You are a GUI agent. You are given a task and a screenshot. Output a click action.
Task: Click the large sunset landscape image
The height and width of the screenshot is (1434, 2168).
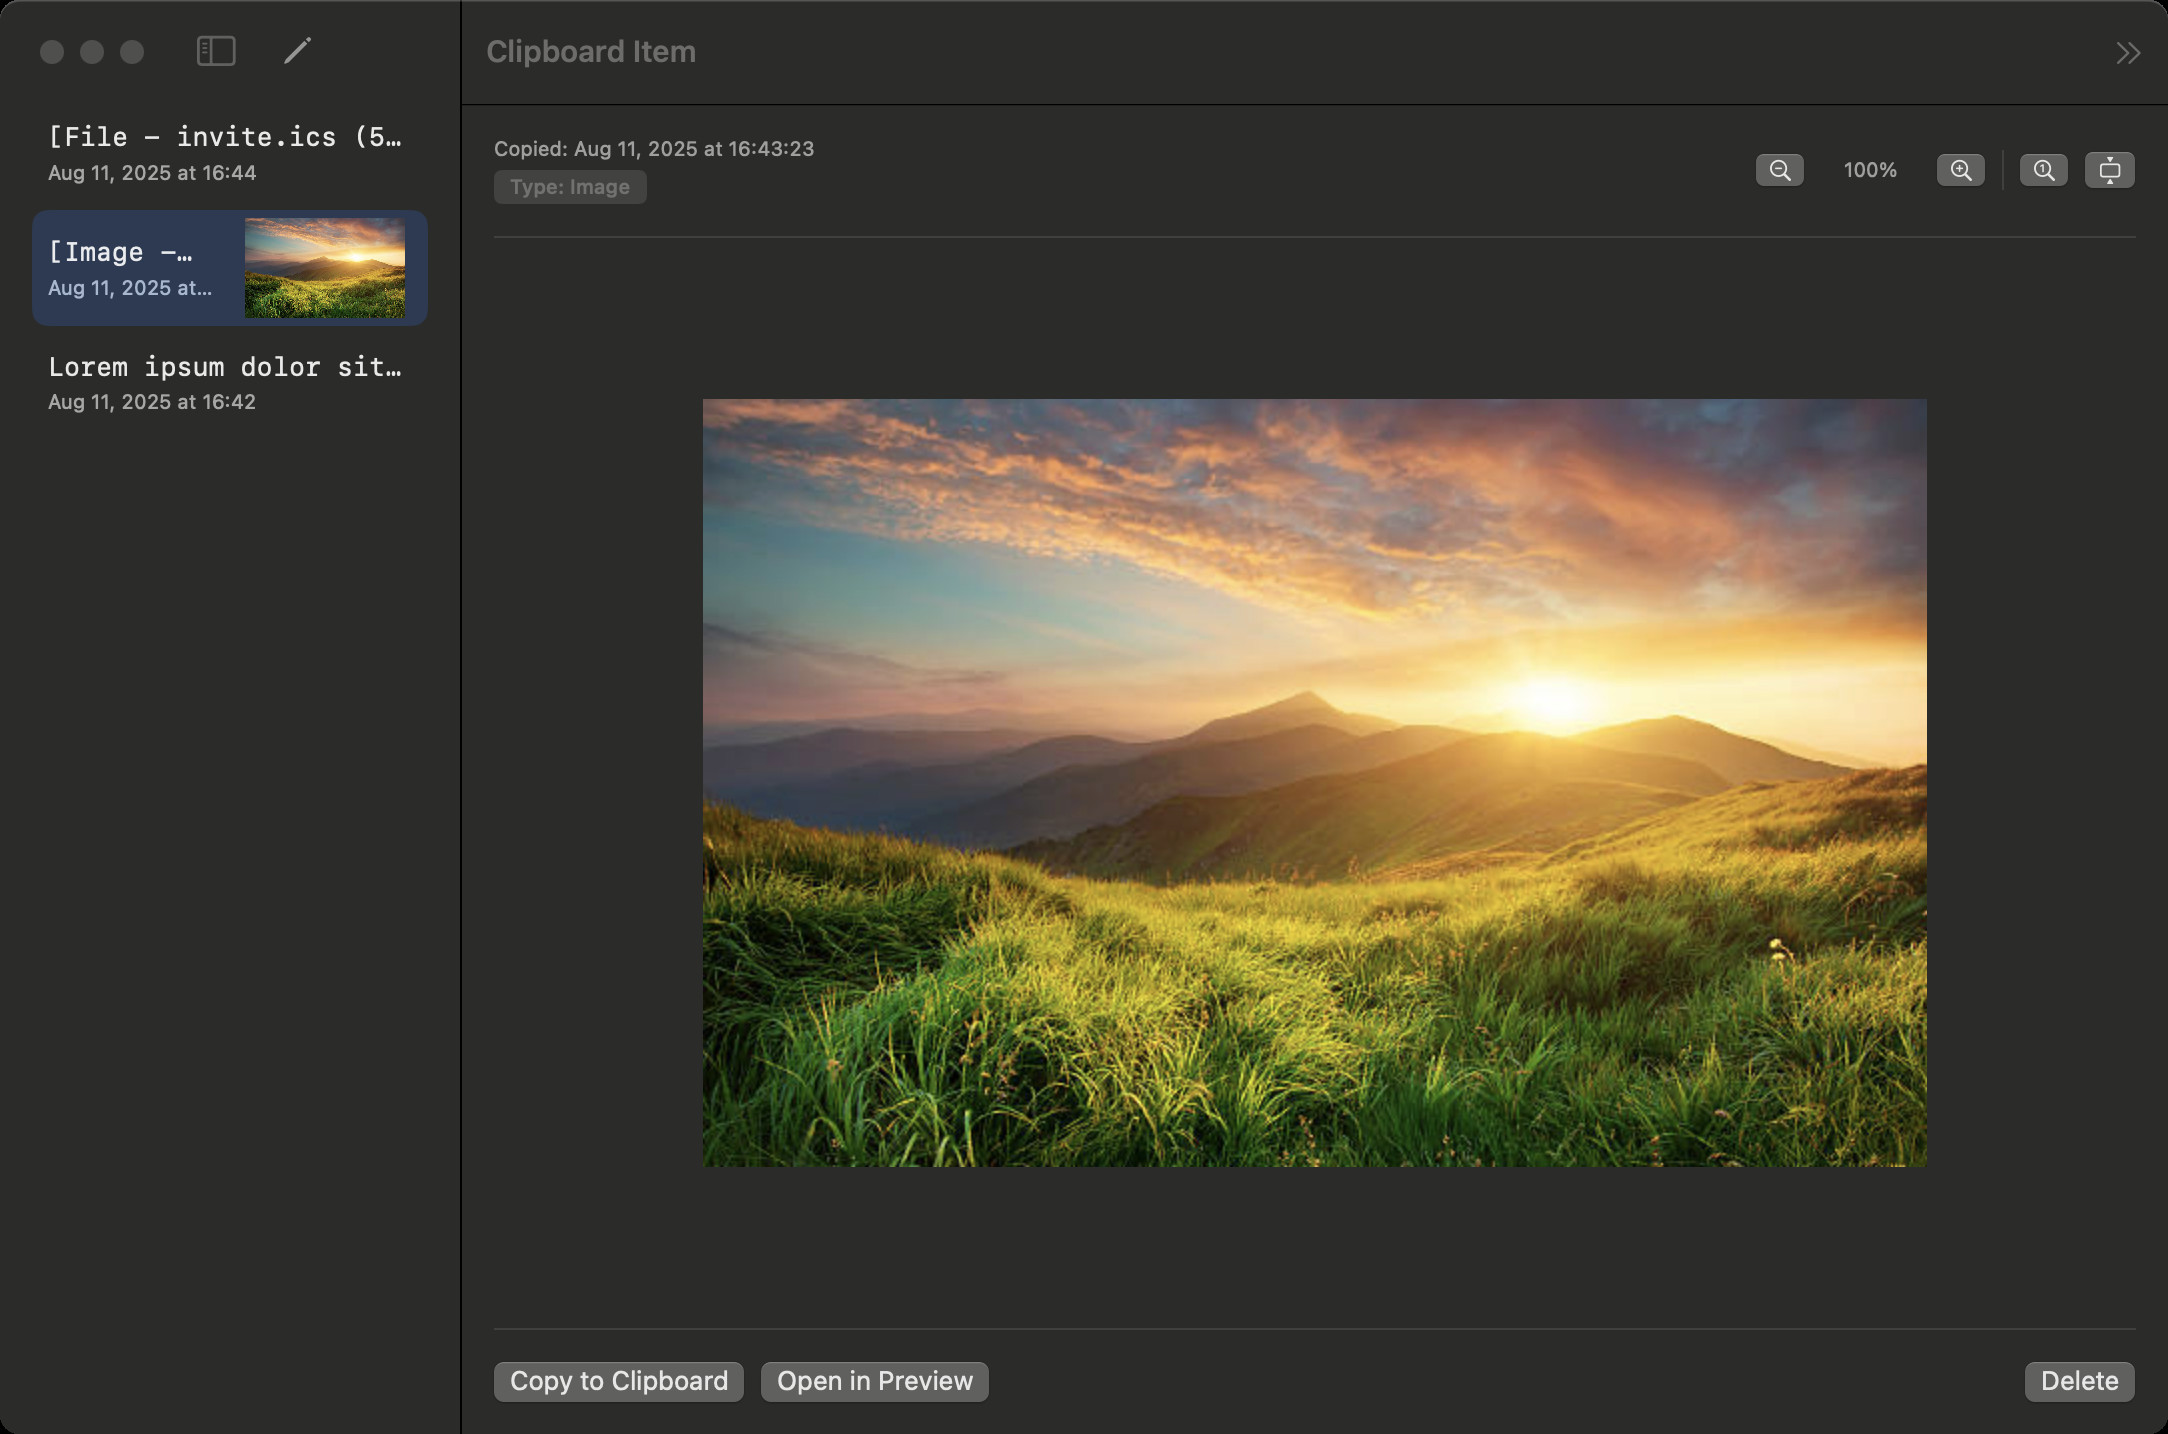click(1314, 782)
